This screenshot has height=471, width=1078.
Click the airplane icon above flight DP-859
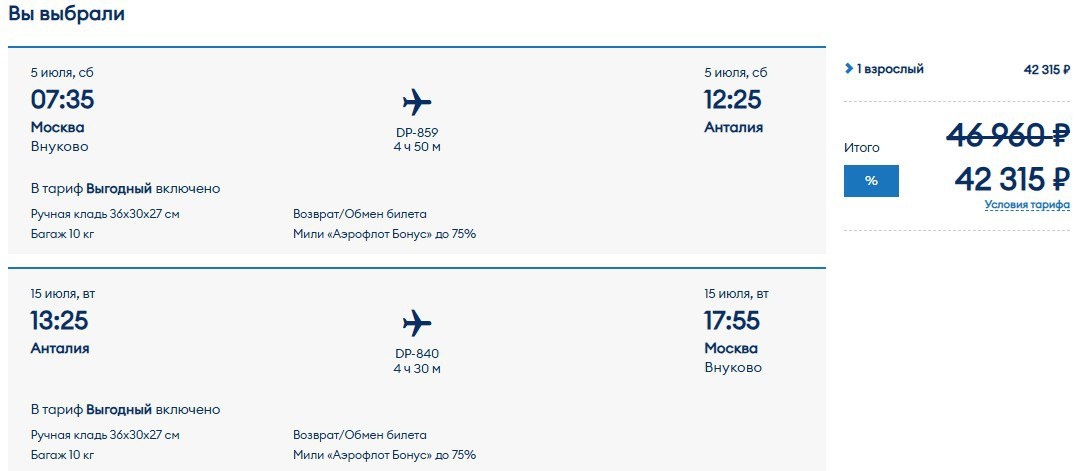tap(417, 102)
